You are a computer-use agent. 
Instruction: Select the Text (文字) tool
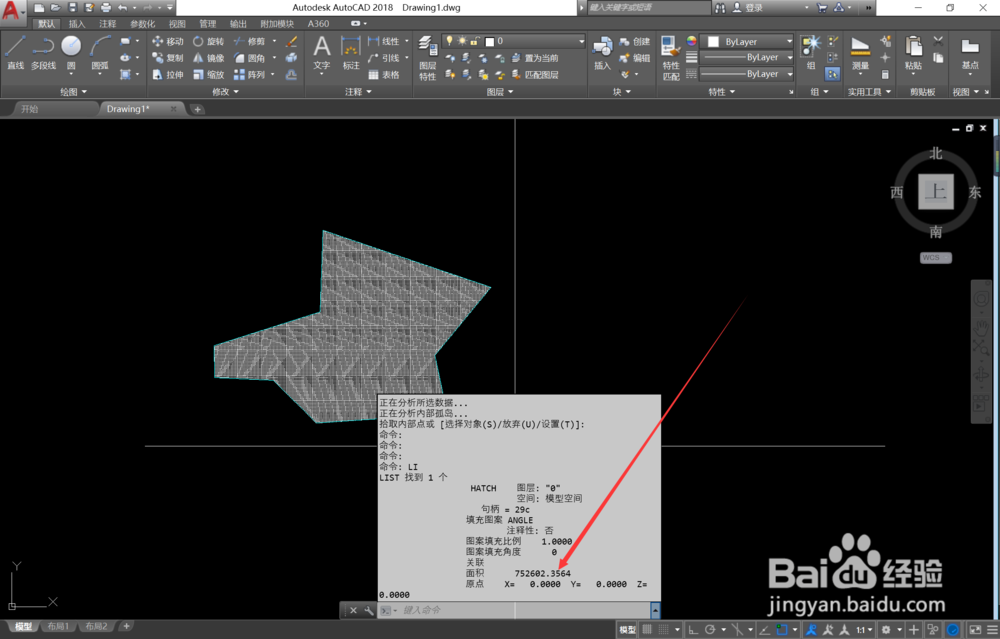click(x=322, y=54)
